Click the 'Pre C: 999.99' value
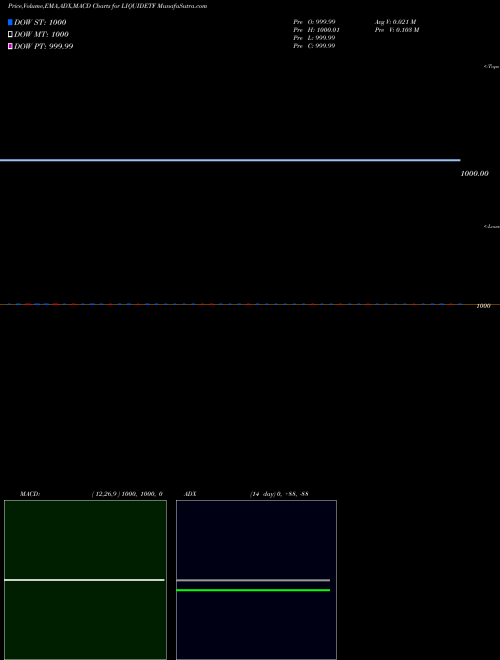Image resolution: width=500 pixels, height=660 pixels. click(x=314, y=46)
